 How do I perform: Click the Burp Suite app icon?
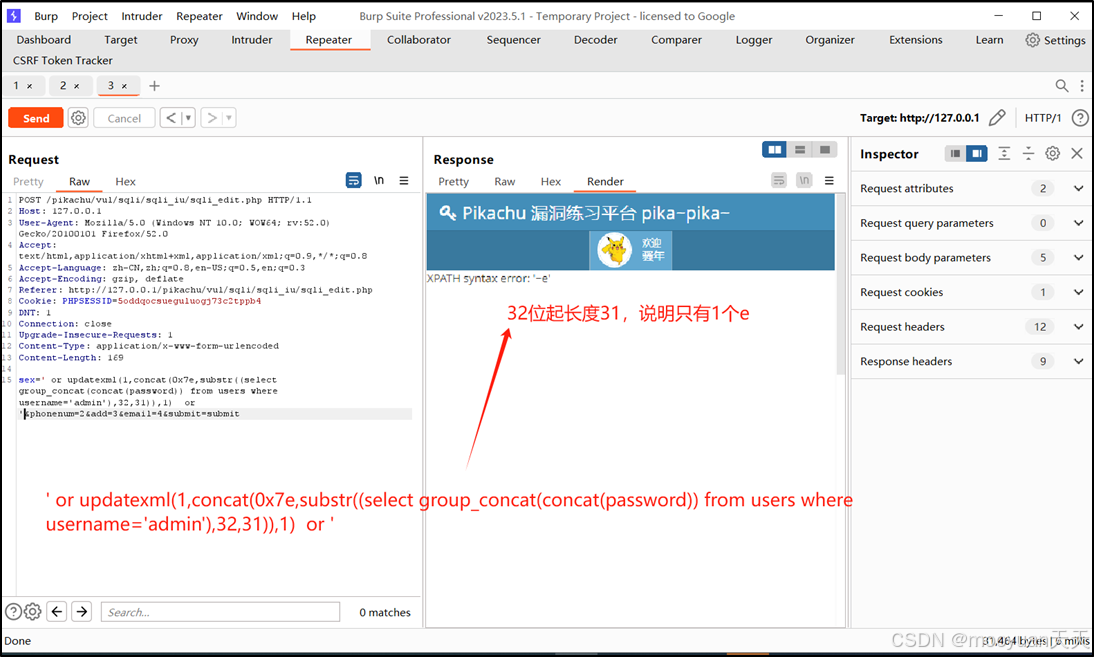coord(14,15)
